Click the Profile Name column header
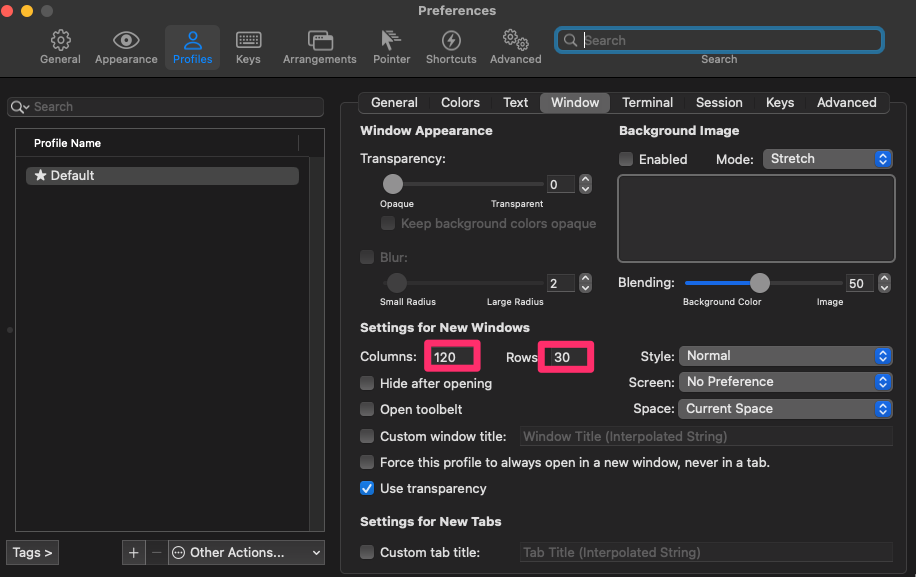916x577 pixels. pos(157,143)
